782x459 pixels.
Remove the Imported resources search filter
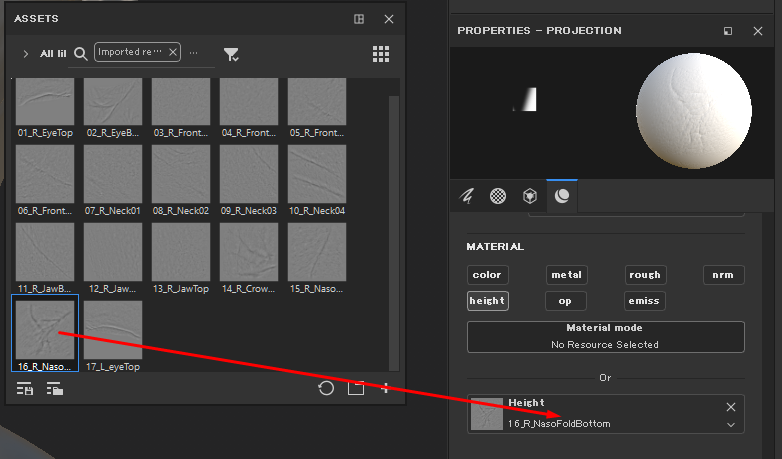click(x=173, y=52)
